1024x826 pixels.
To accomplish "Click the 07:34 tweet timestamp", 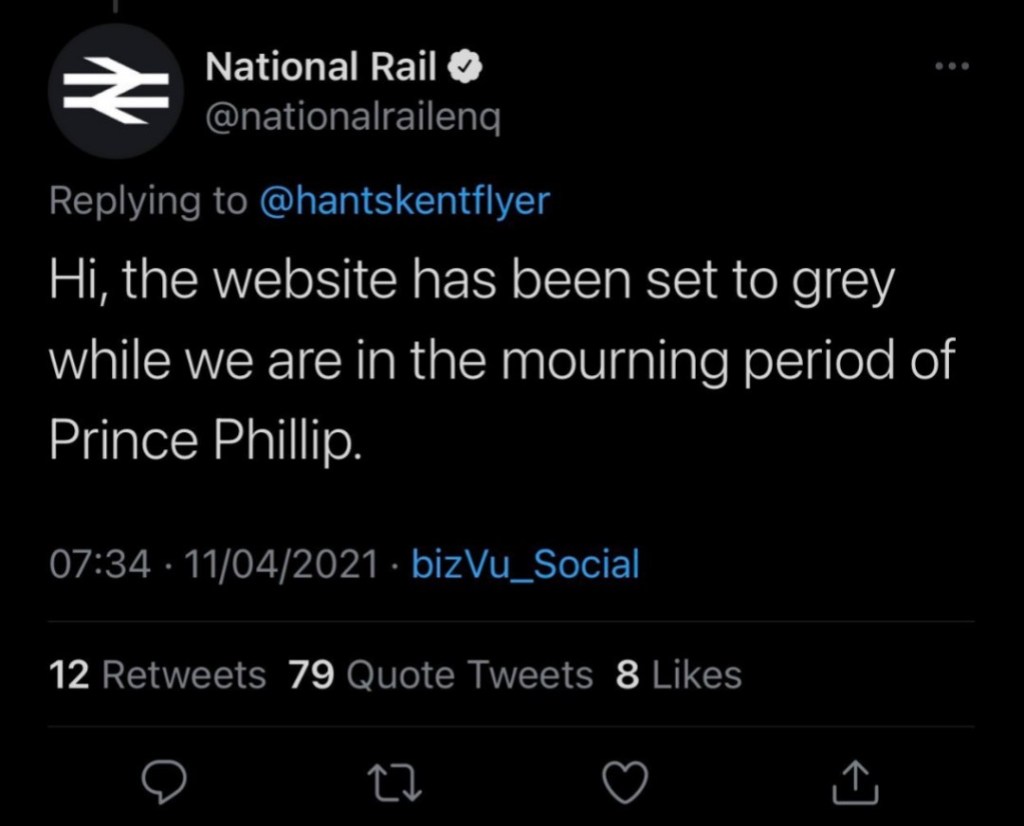I will tap(100, 565).
